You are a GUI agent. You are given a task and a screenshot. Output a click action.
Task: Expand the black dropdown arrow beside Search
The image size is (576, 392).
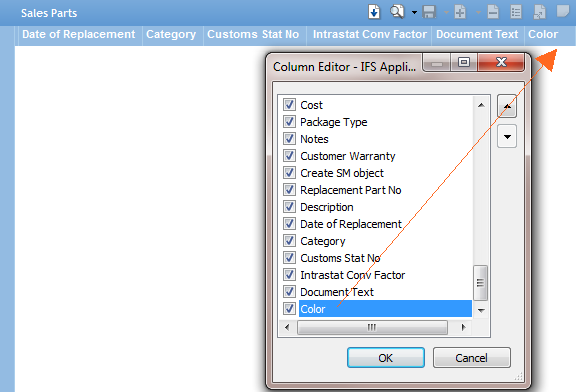click(x=414, y=12)
